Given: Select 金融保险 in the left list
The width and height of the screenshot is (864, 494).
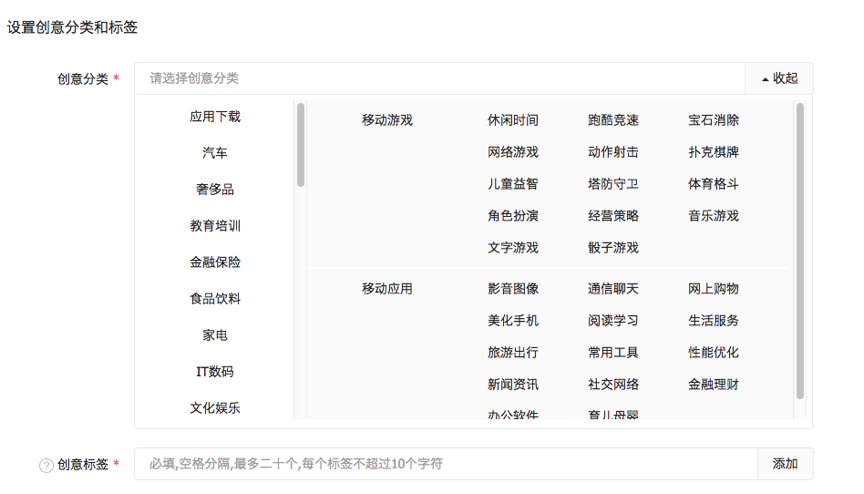Looking at the screenshot, I should [x=215, y=262].
